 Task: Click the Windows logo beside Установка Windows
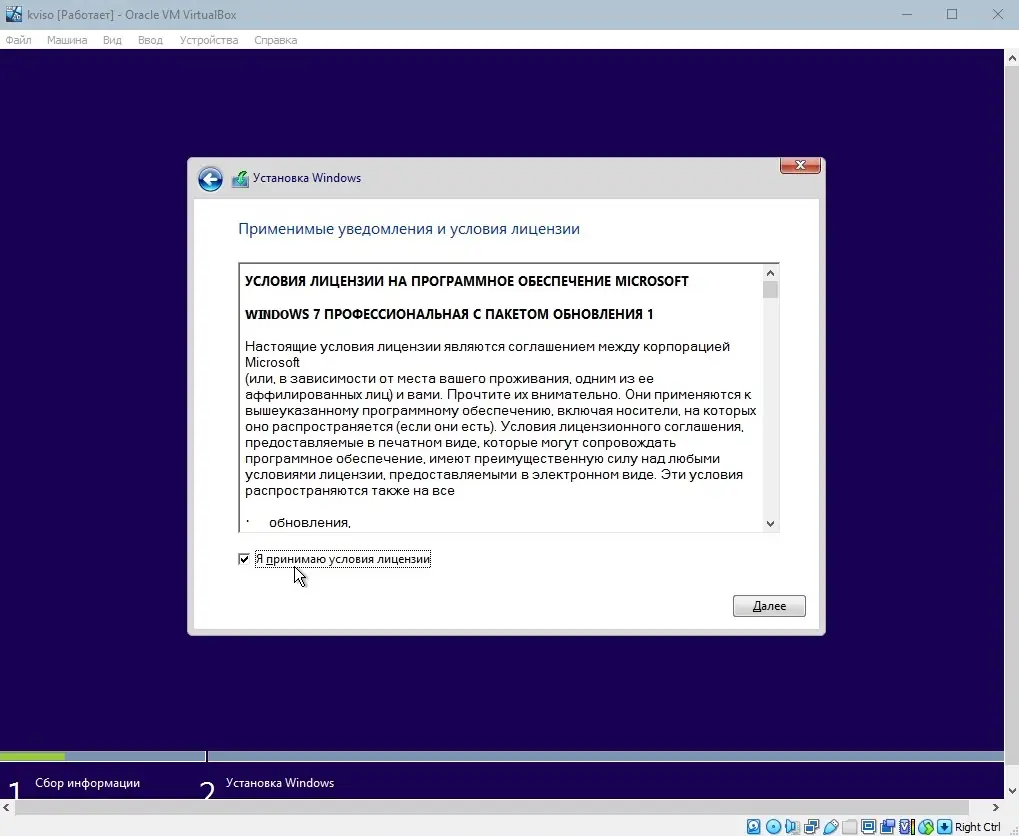coord(240,178)
